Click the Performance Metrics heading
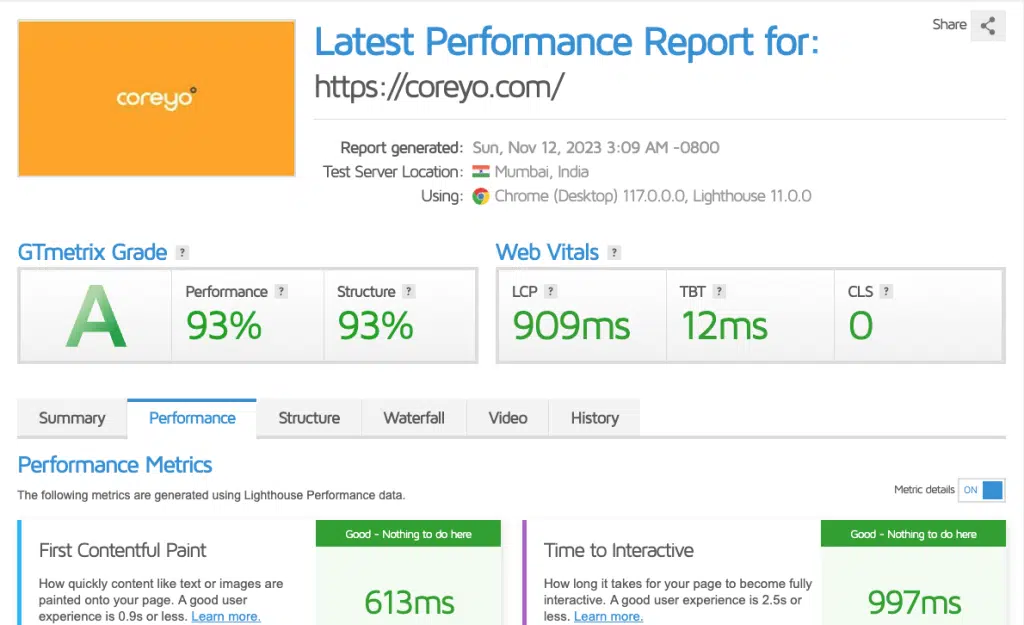 pos(115,465)
